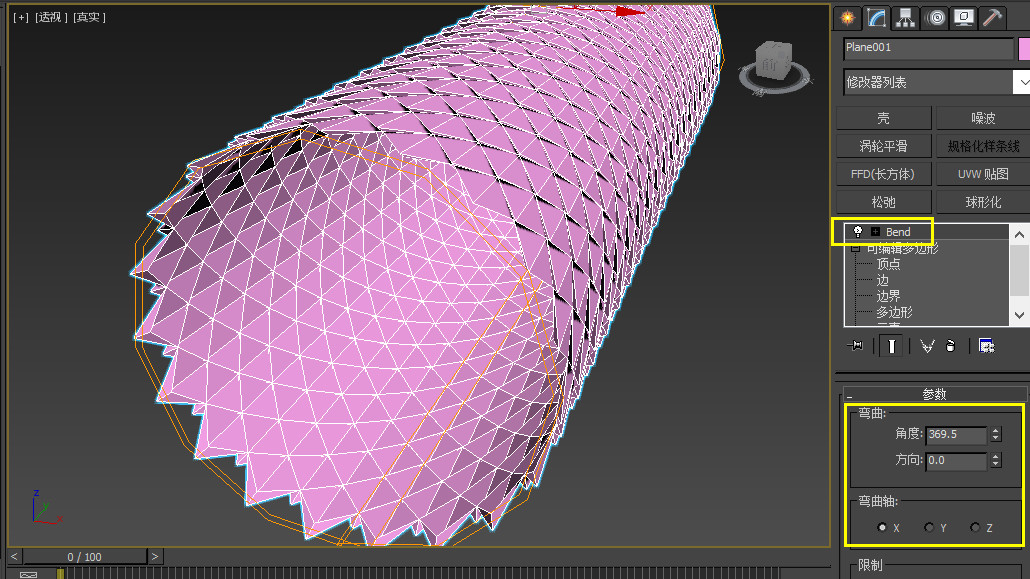This screenshot has width=1030, height=579.
Task: Open the Utilities hammer tab
Action: (x=993, y=18)
